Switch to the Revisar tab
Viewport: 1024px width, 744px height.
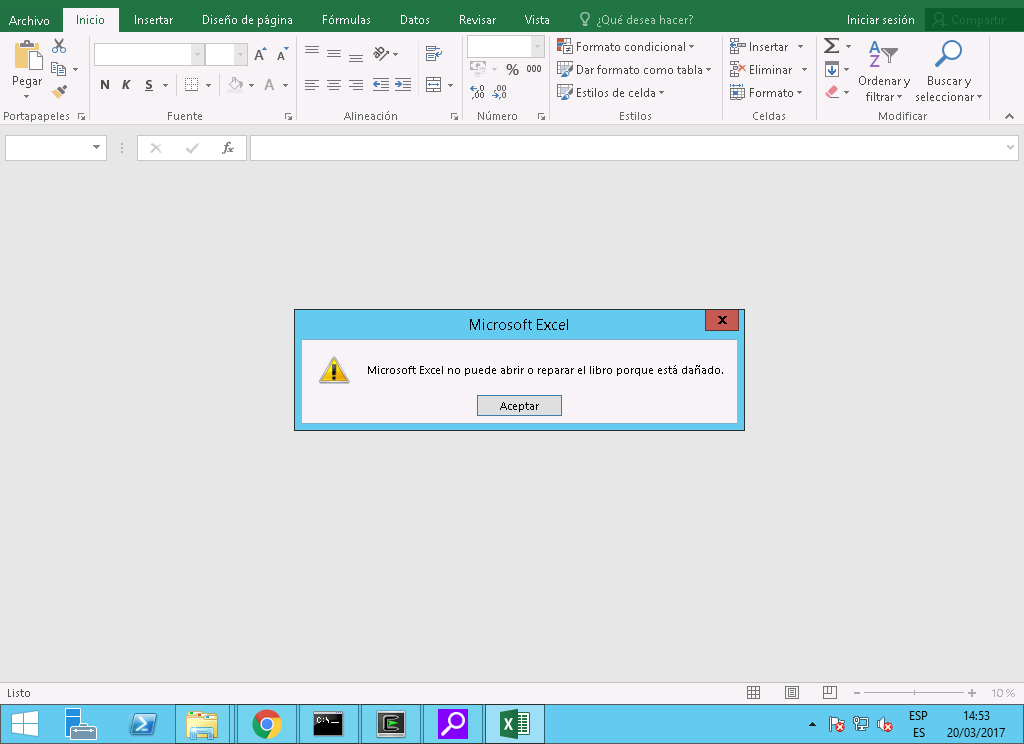(477, 20)
